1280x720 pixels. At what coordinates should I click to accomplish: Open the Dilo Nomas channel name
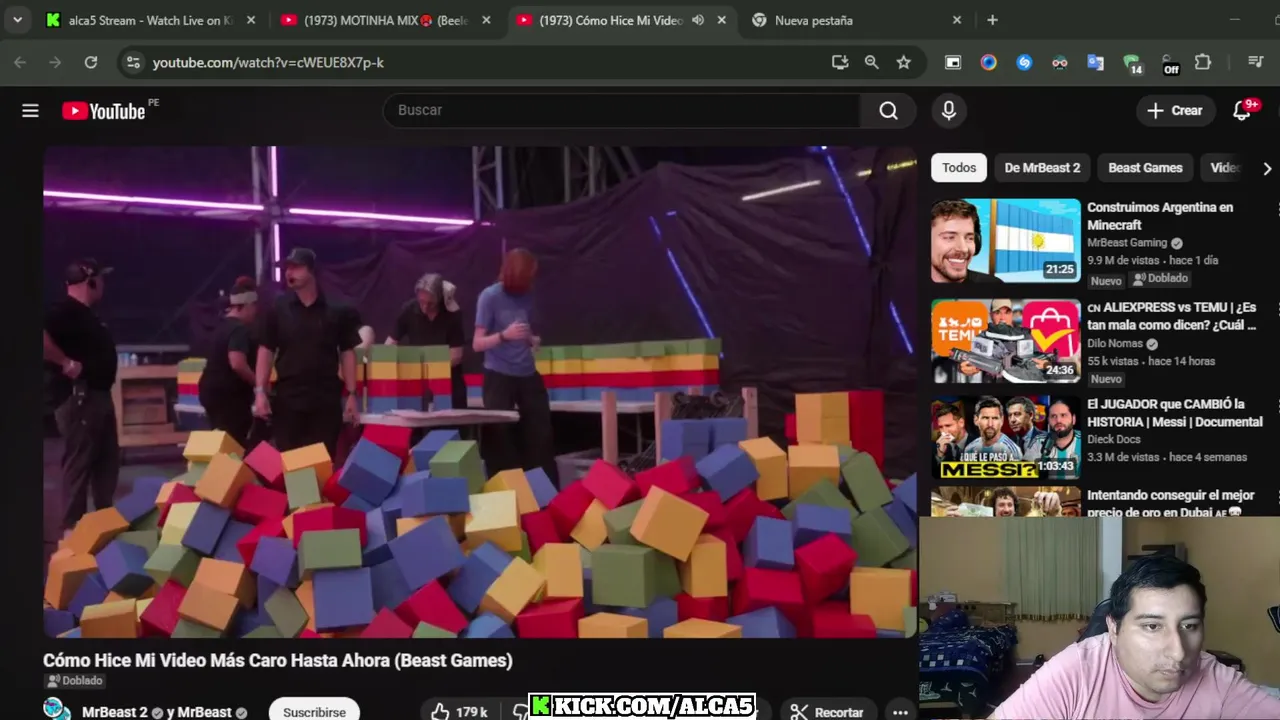pos(1115,344)
